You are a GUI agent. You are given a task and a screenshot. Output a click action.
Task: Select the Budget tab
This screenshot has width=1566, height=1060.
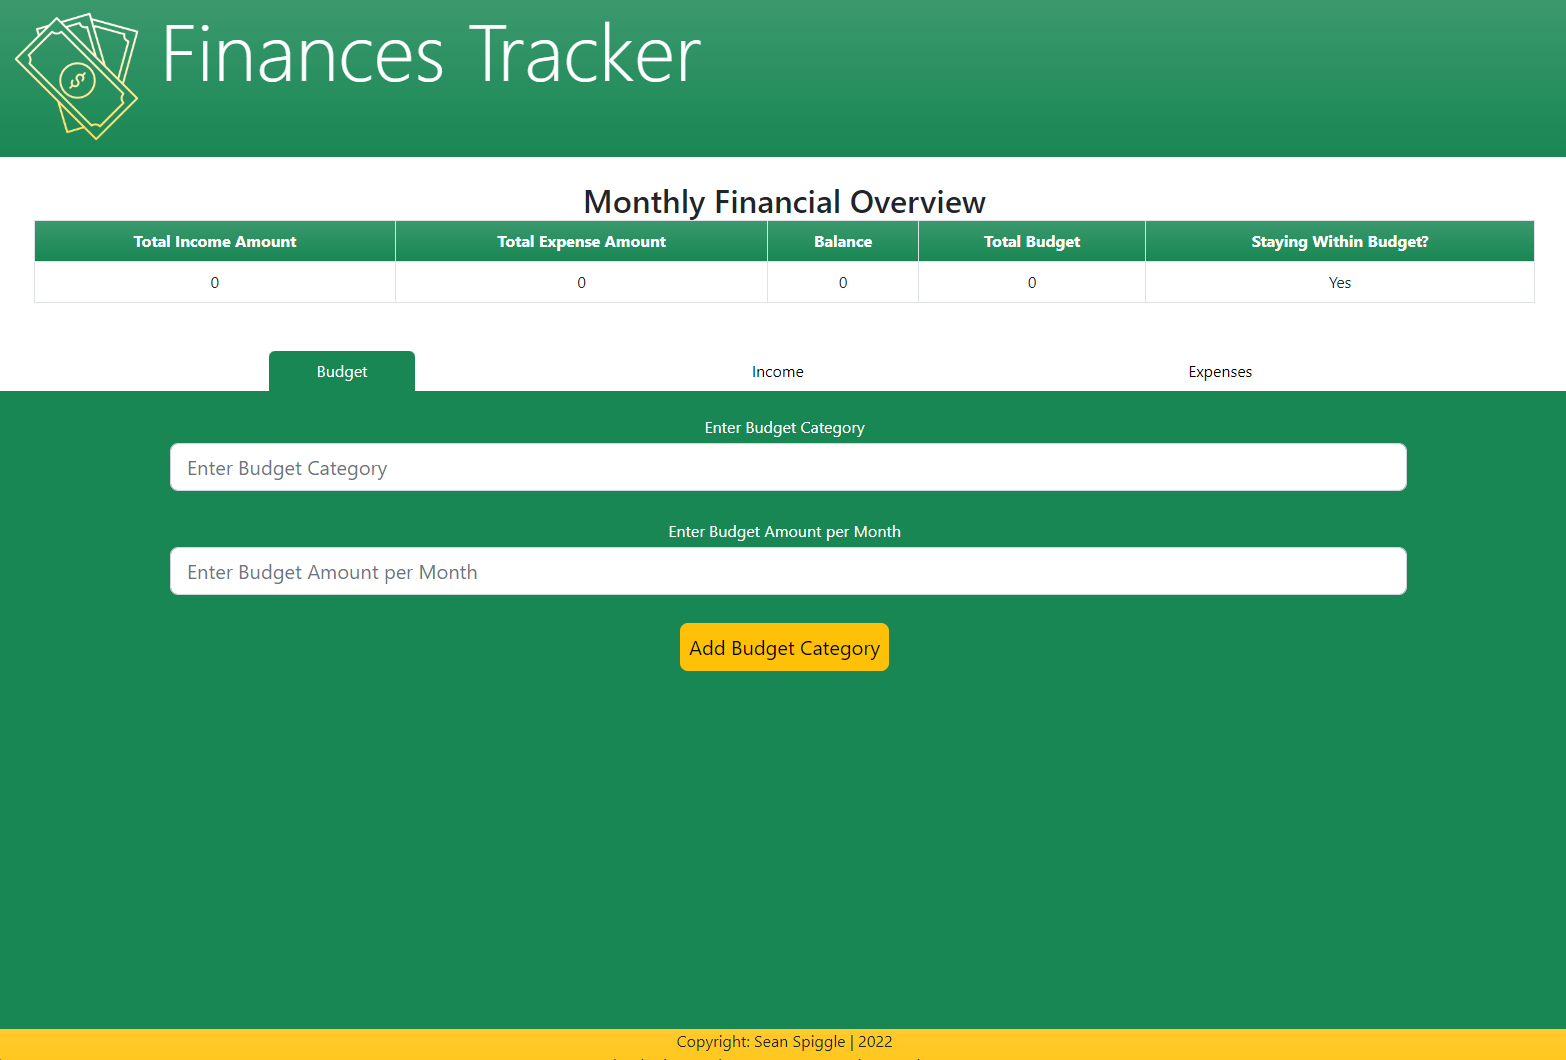[x=341, y=371]
